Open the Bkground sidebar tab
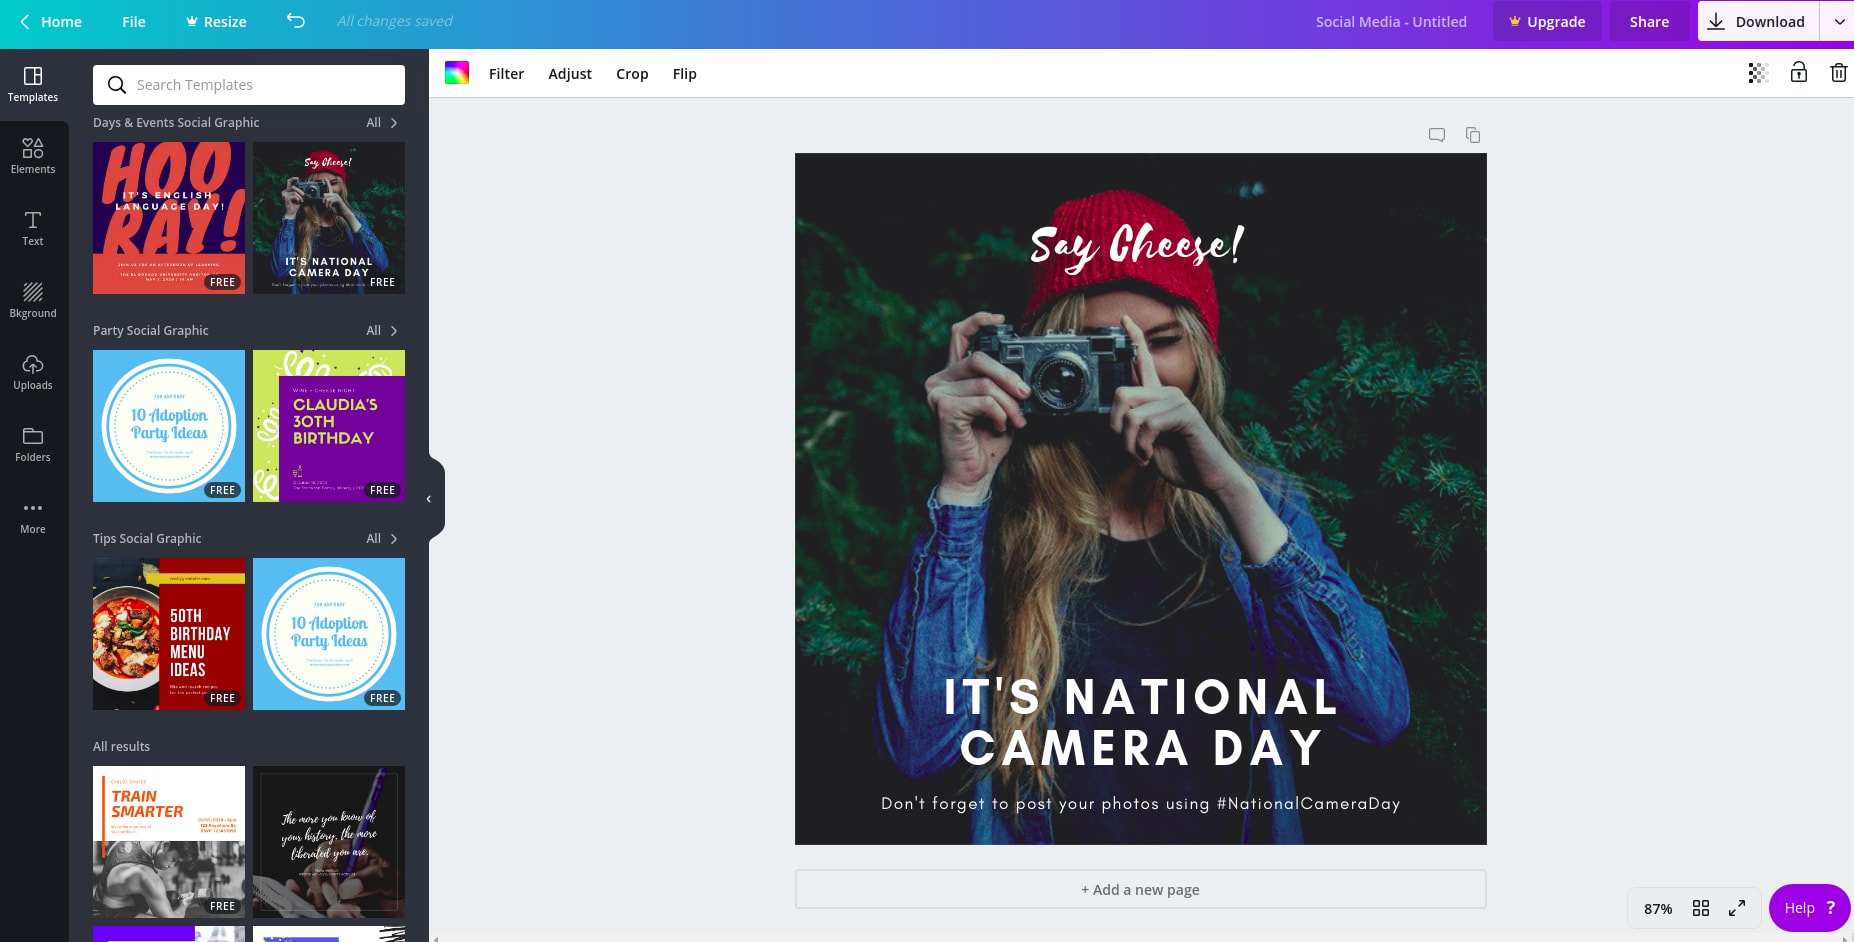Viewport: 1854px width, 942px height. [x=33, y=300]
